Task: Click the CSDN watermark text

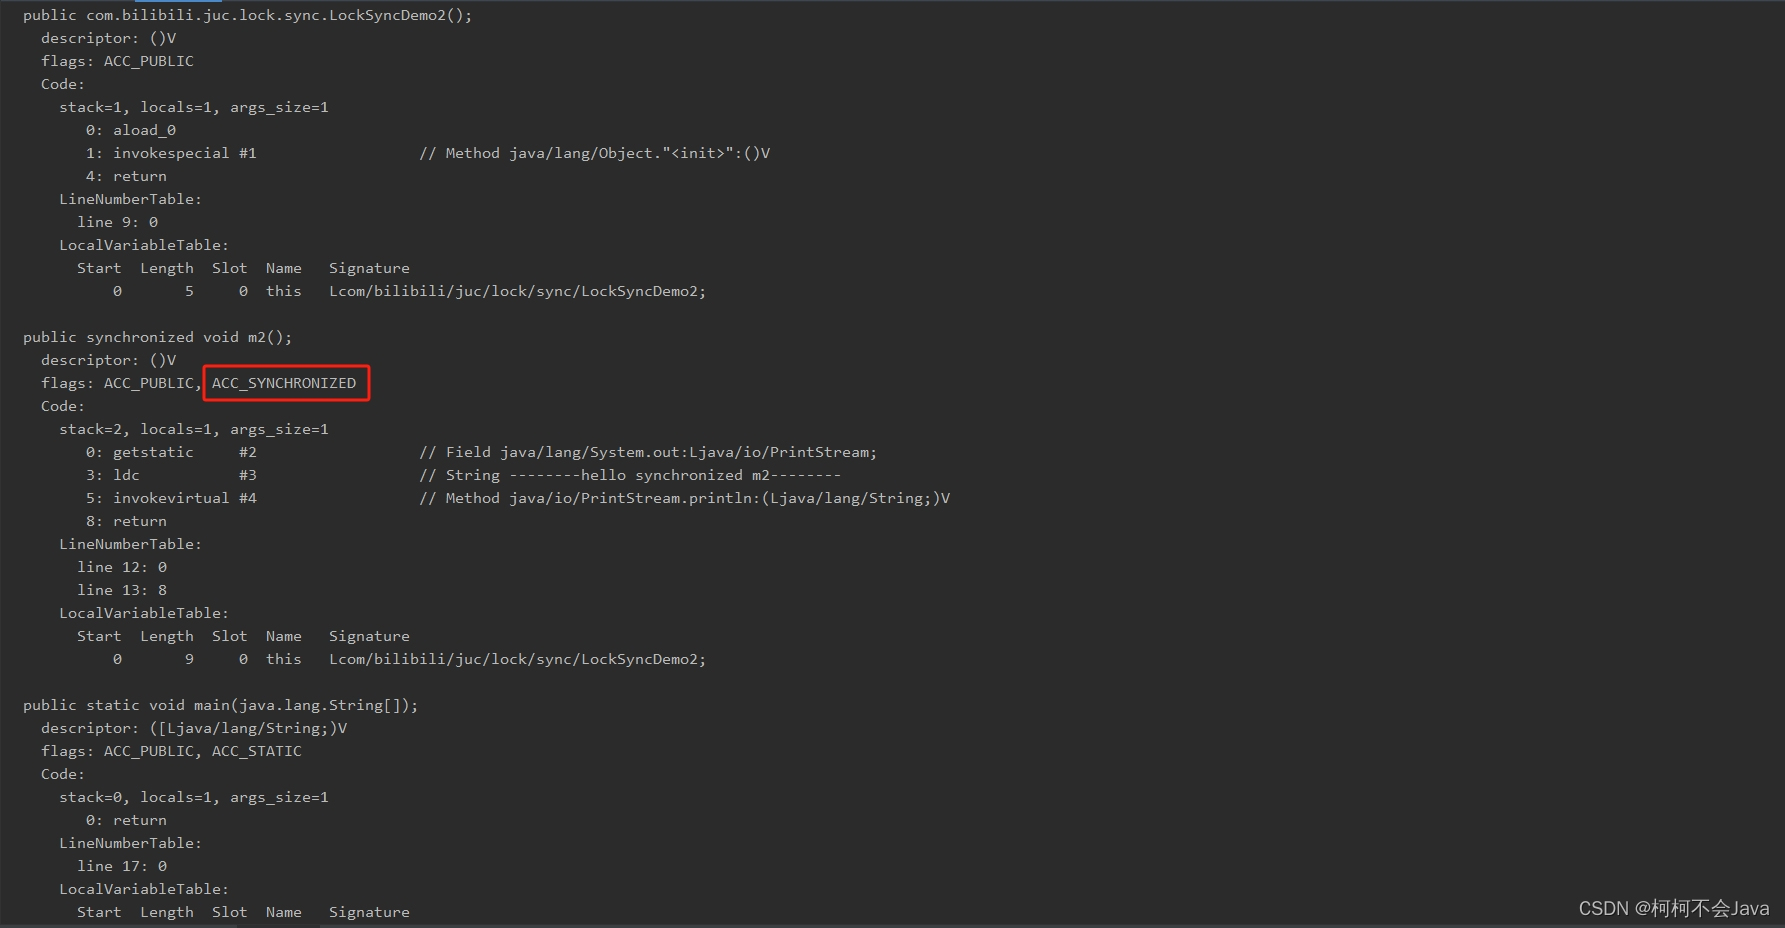Action: (1674, 908)
